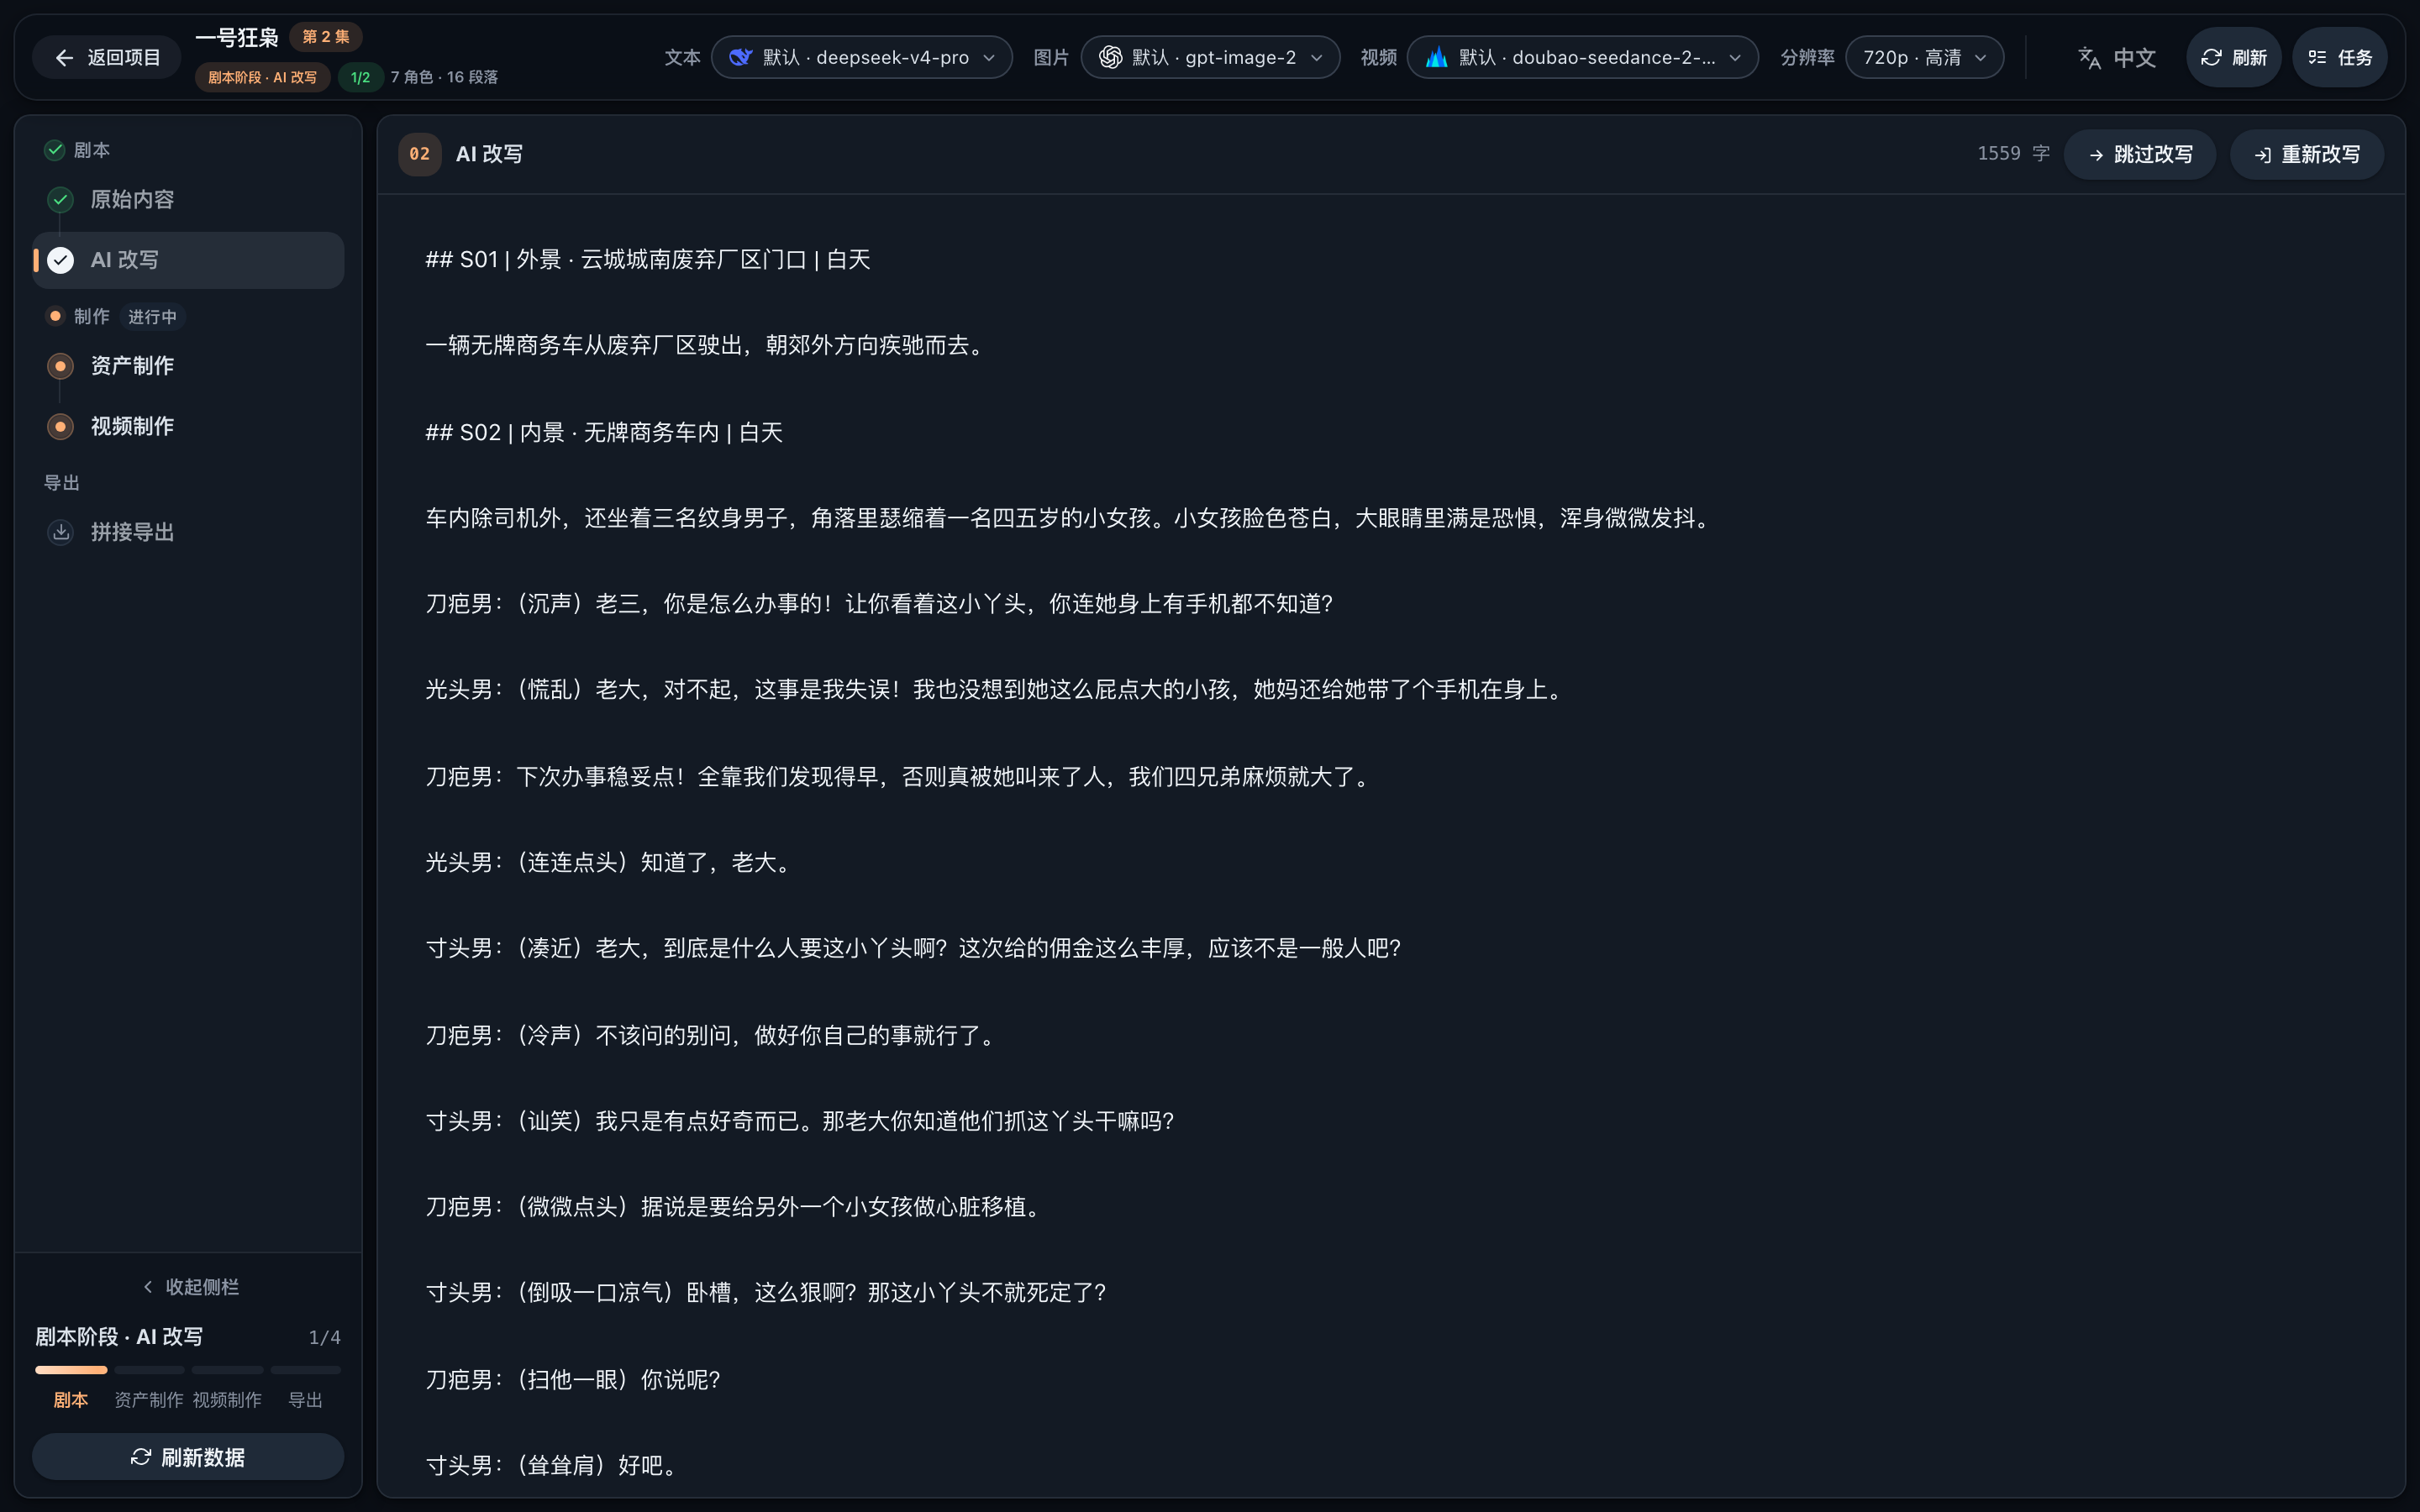Viewport: 2420px width, 1512px height.
Task: Click the white check icon beside AI 改写
Action: coord(60,260)
